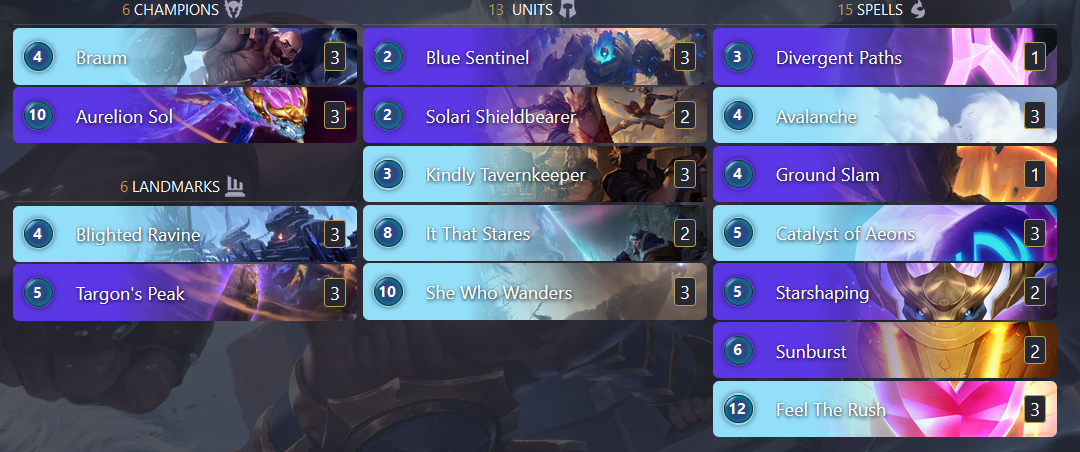Click the Champions helmet icon
Screen dimensions: 1080x452
pos(234,9)
